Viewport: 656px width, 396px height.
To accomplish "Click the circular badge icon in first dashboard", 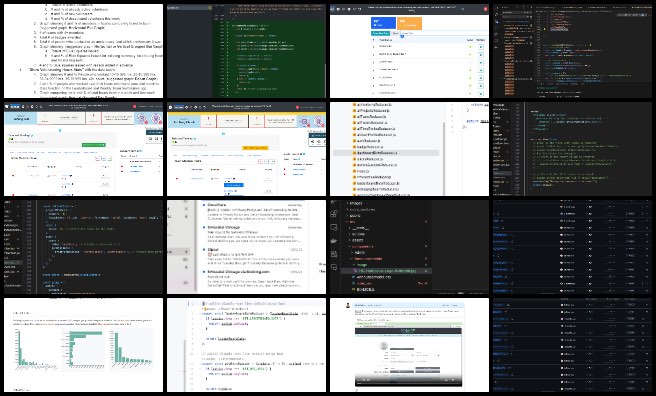I will (141, 119).
